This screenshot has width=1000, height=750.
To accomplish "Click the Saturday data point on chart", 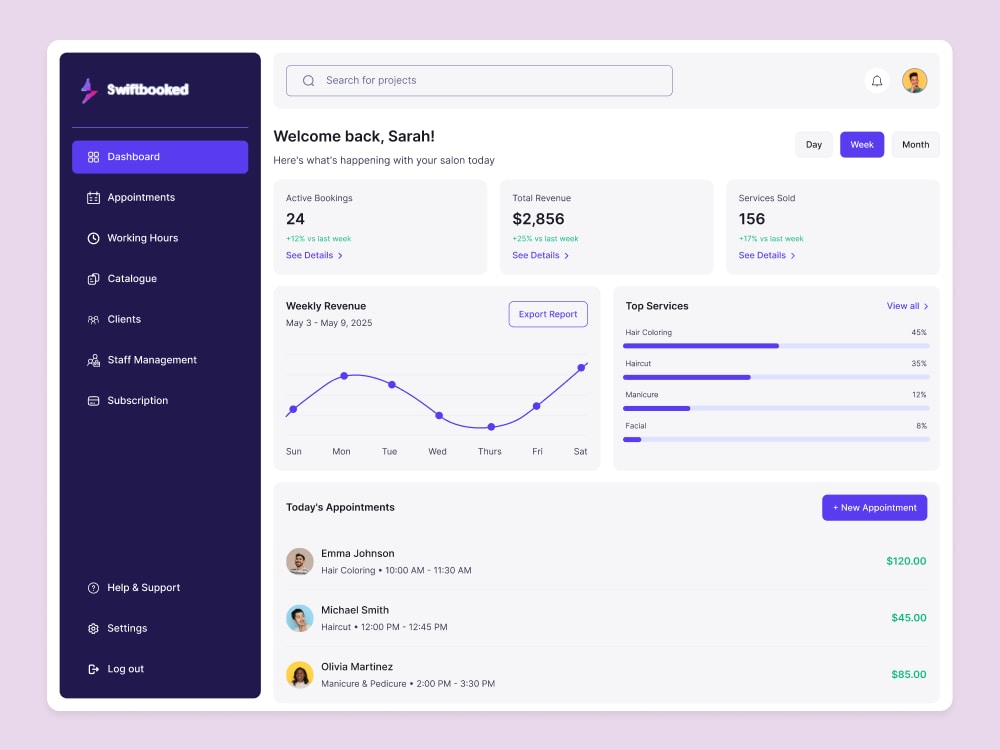I will coord(581,368).
